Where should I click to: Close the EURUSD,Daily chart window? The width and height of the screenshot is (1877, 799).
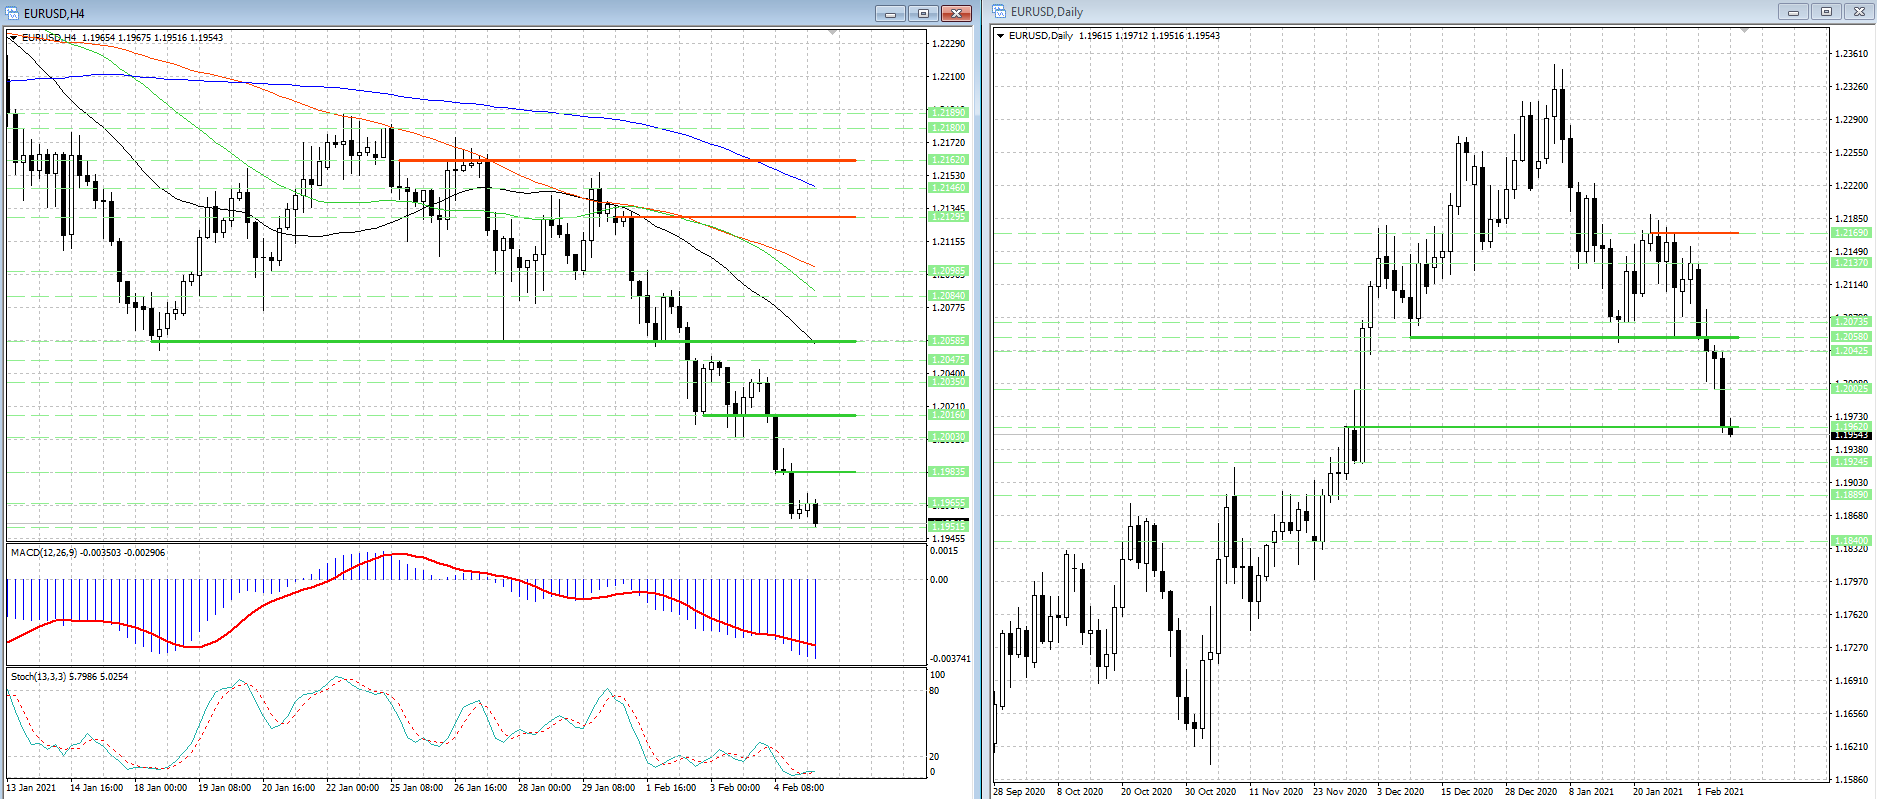point(1859,12)
